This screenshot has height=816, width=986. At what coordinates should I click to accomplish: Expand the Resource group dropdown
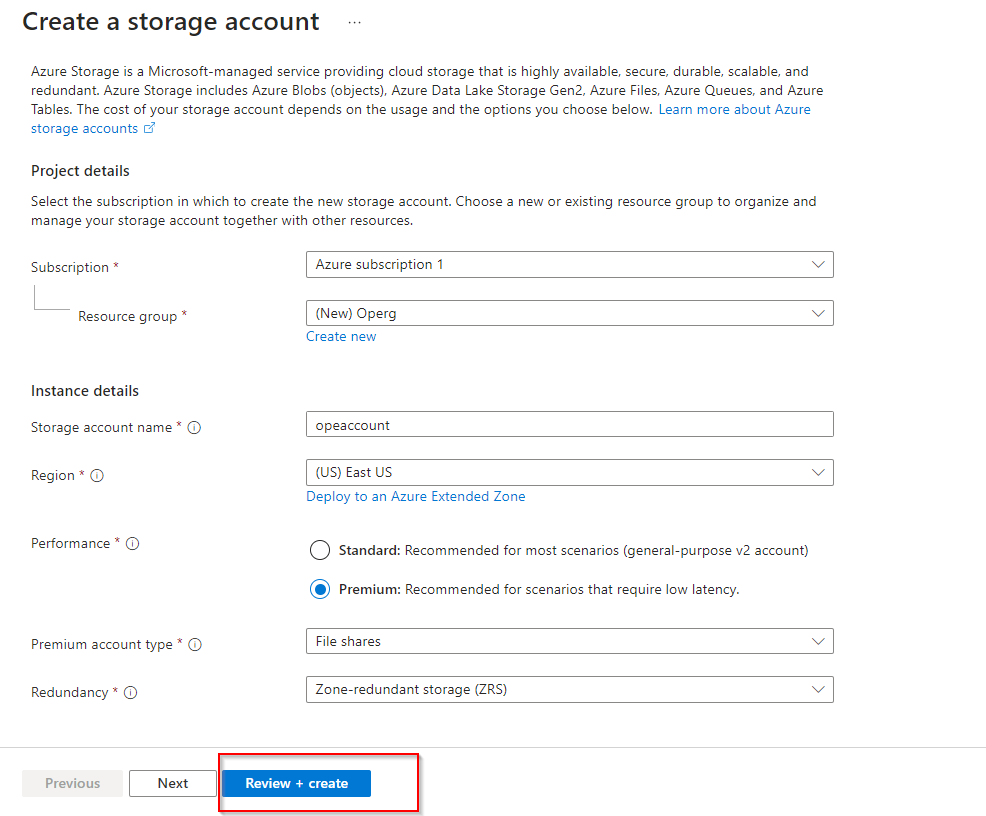(569, 313)
